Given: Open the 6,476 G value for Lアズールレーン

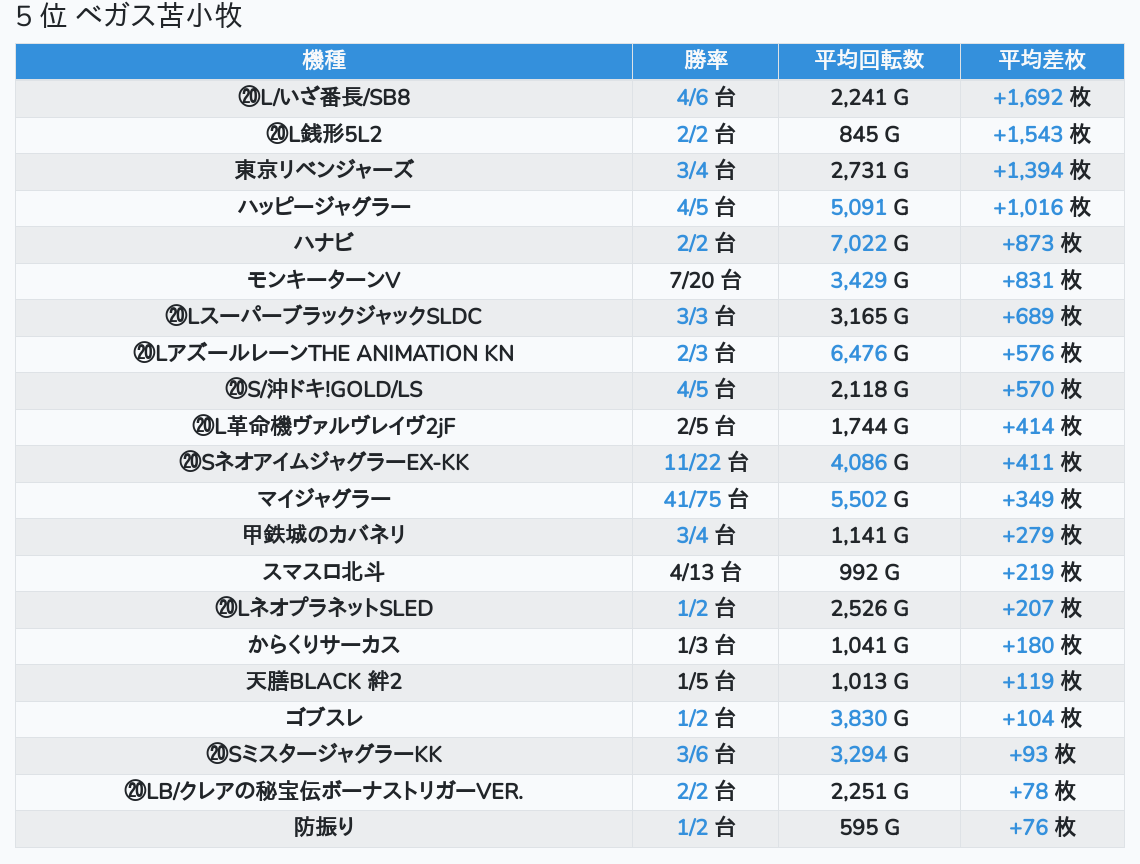Looking at the screenshot, I should 858,353.
